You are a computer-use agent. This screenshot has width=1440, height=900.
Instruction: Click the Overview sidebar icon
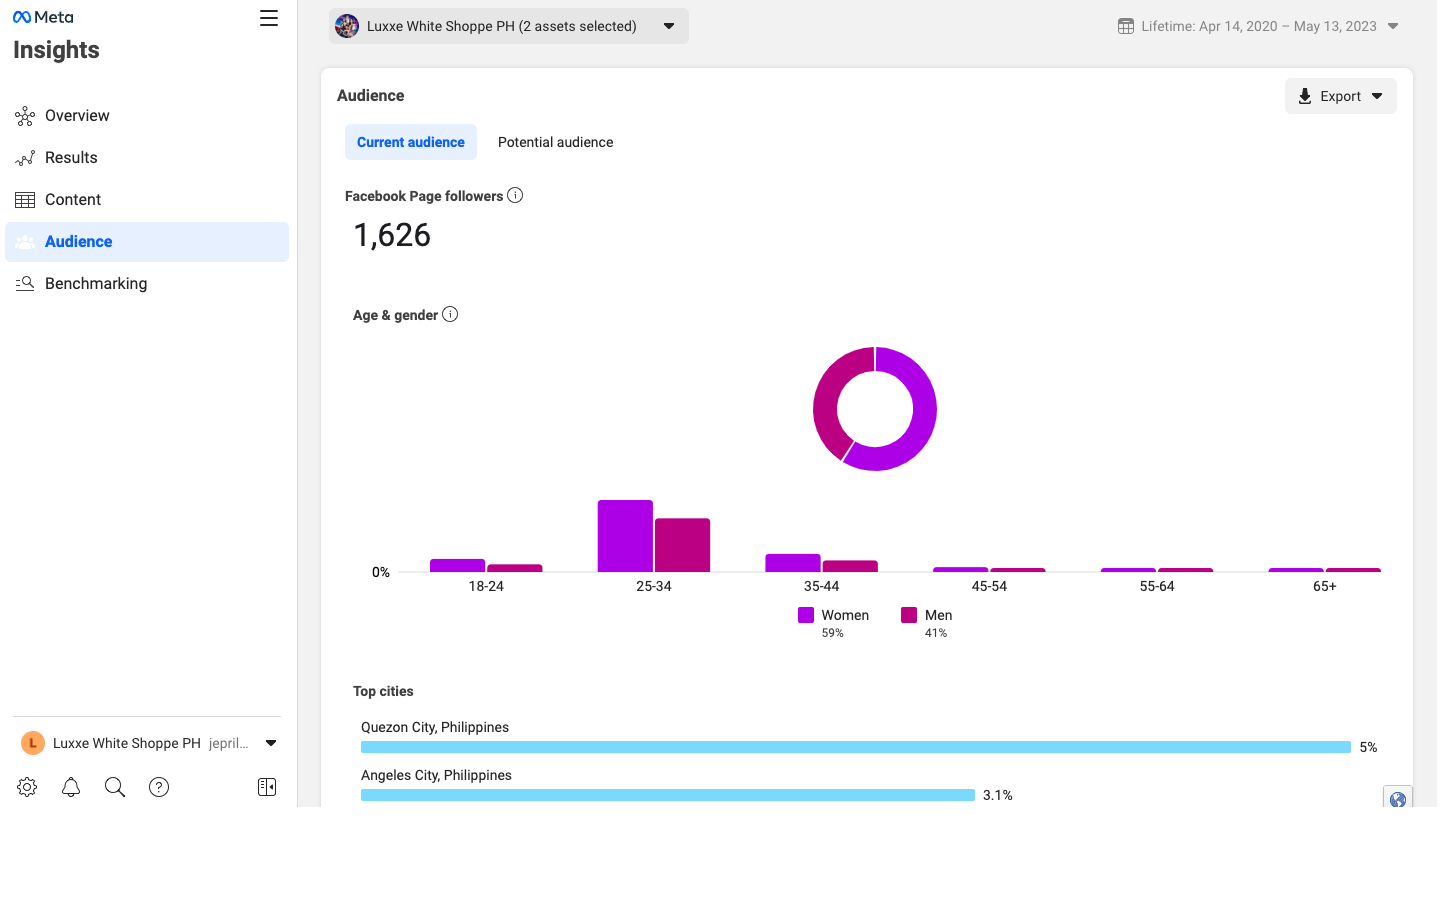[x=25, y=116]
